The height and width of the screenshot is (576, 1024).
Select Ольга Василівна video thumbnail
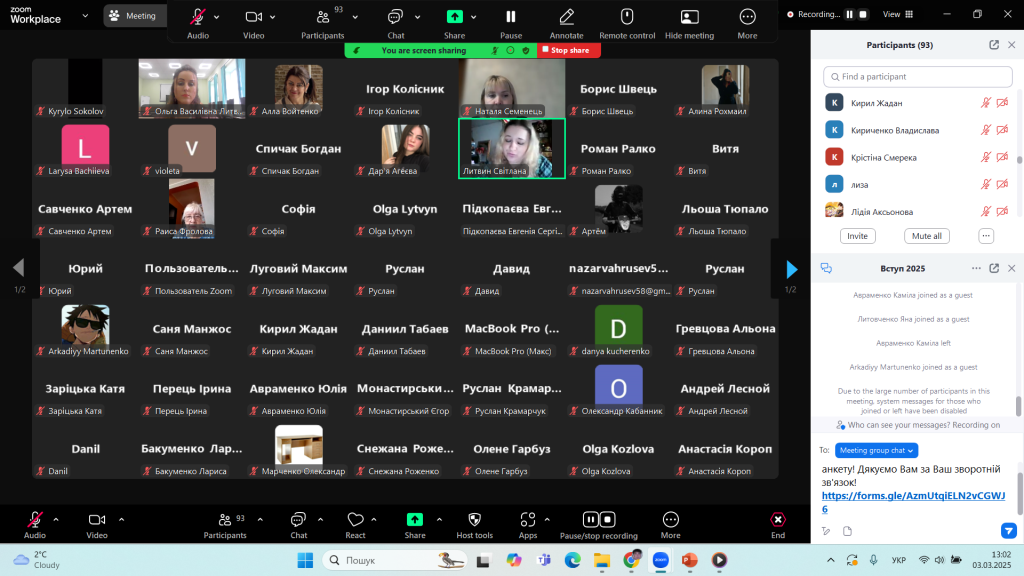192,88
